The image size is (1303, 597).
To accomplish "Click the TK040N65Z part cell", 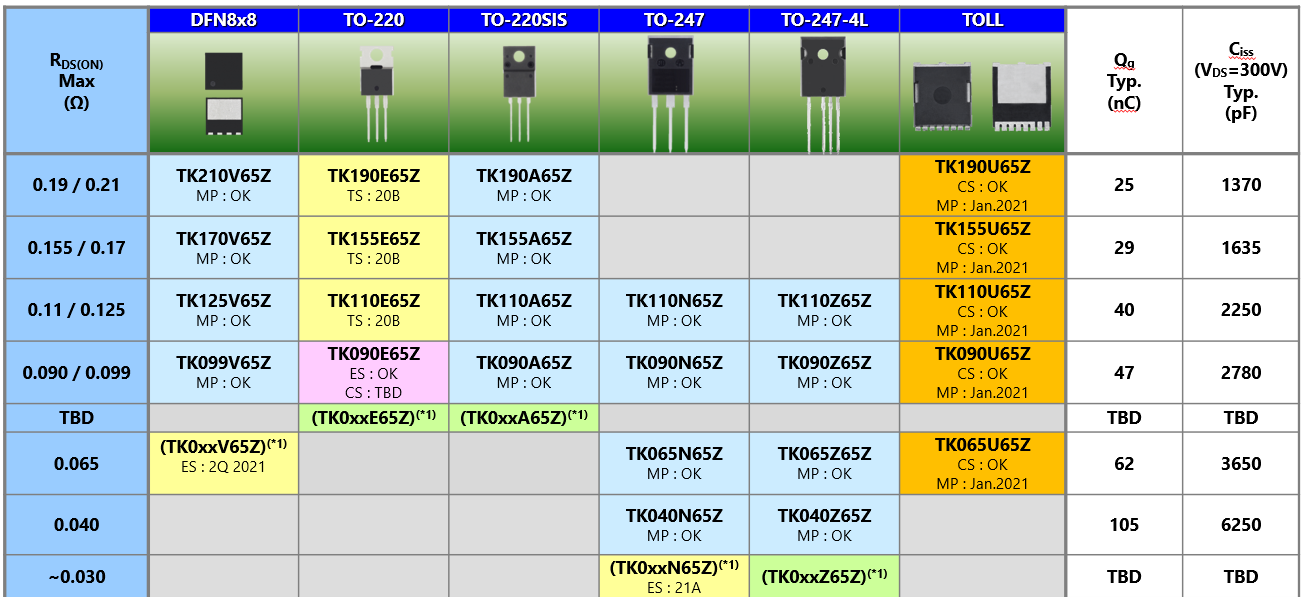I will pyautogui.click(x=673, y=525).
